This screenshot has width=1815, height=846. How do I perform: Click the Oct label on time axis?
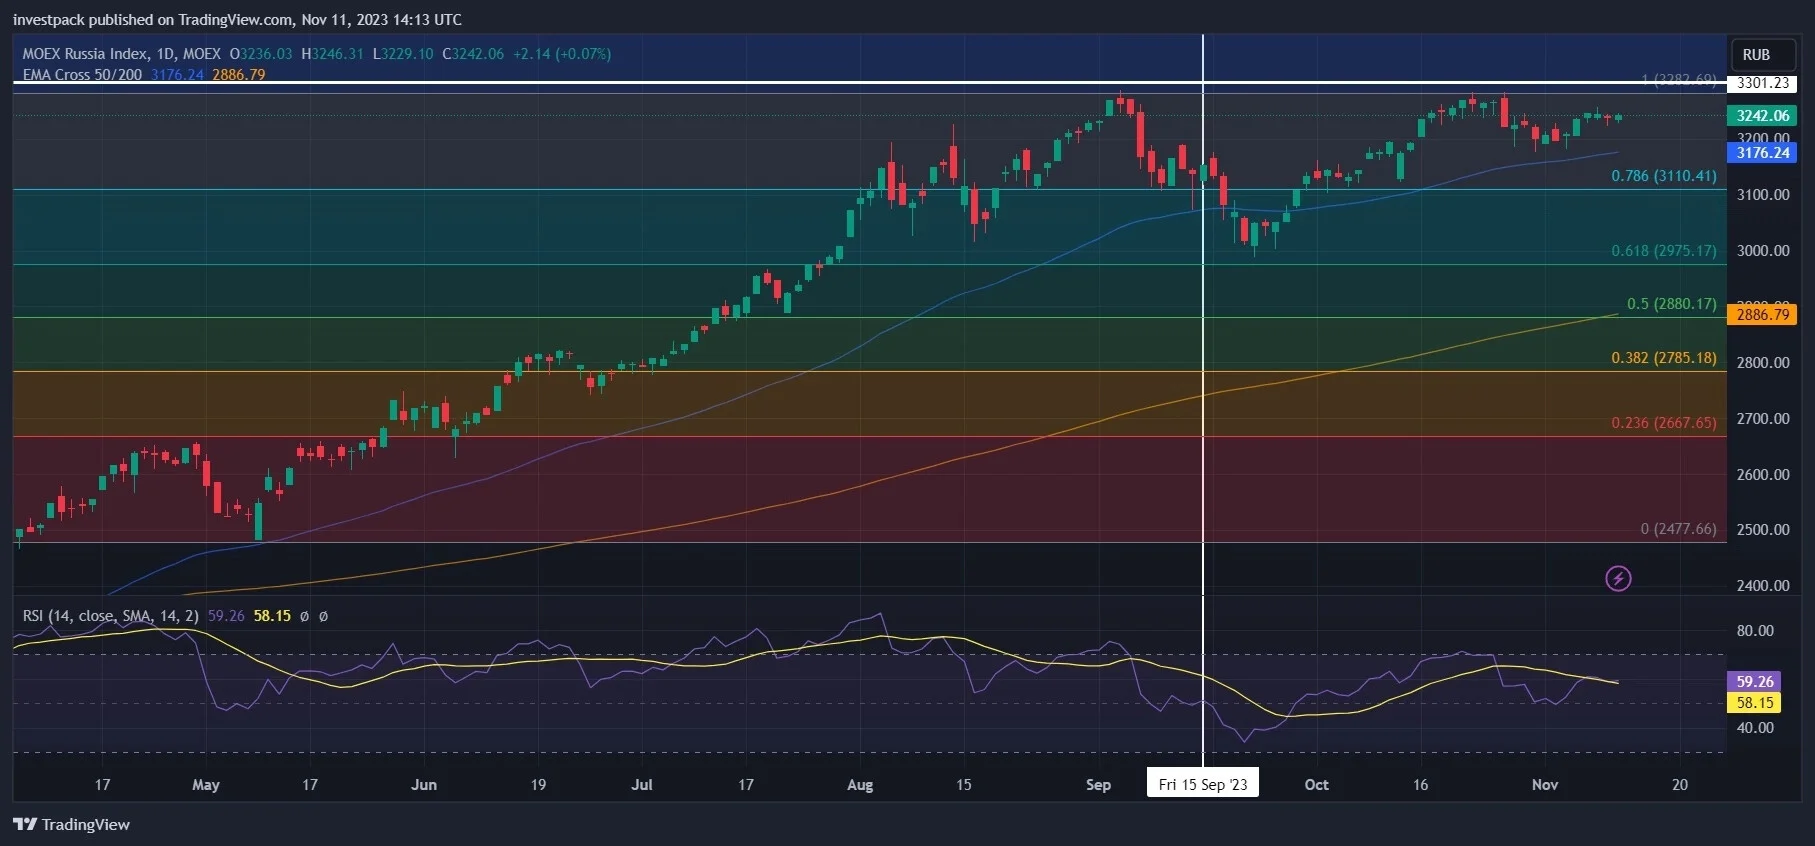point(1316,785)
